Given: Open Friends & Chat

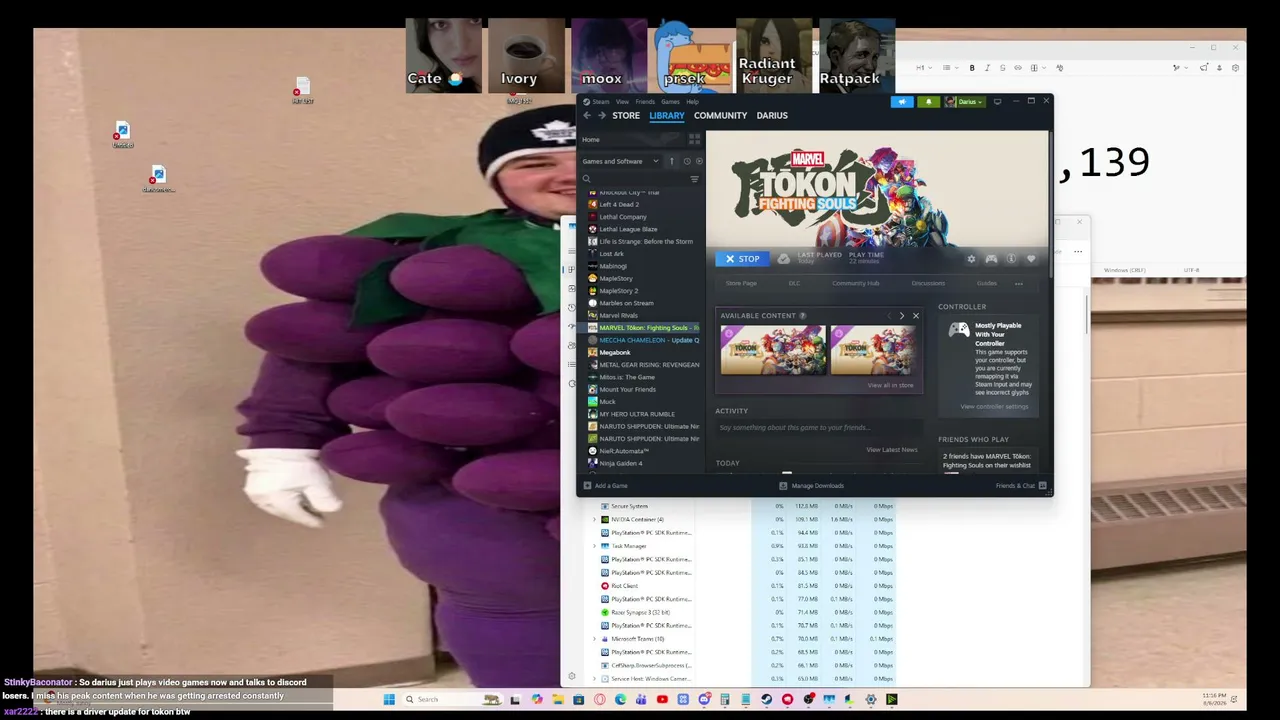Looking at the screenshot, I should pos(1021,486).
